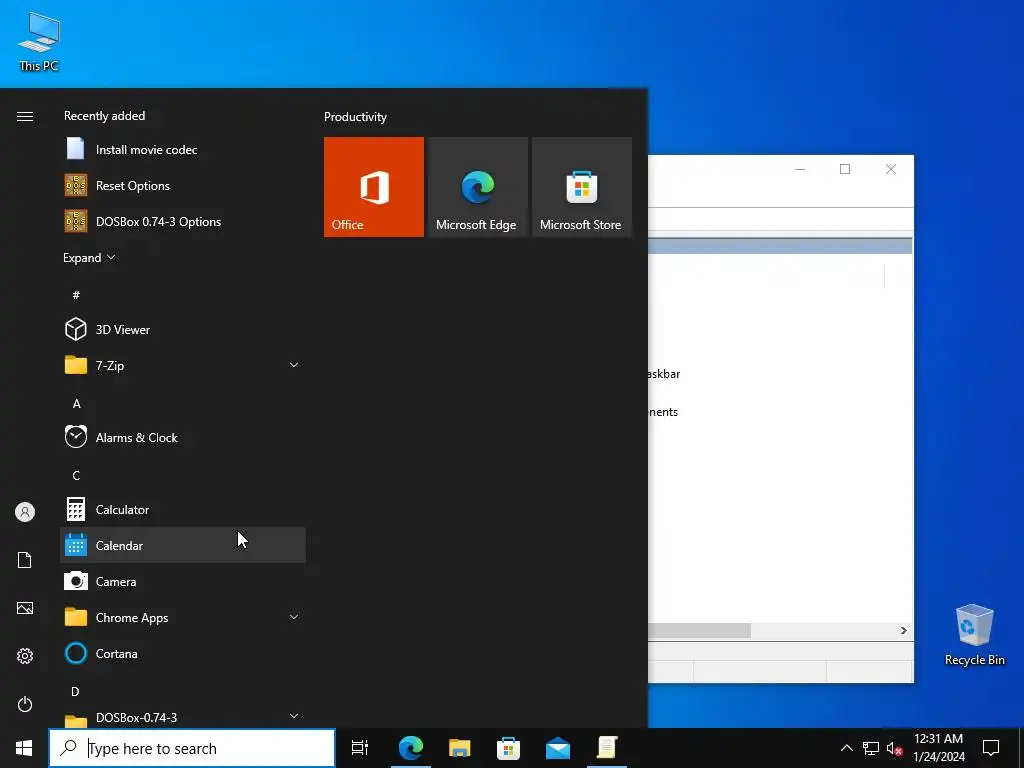This screenshot has height=768, width=1024.
Task: Open Mail from the taskbar
Action: coord(558,748)
